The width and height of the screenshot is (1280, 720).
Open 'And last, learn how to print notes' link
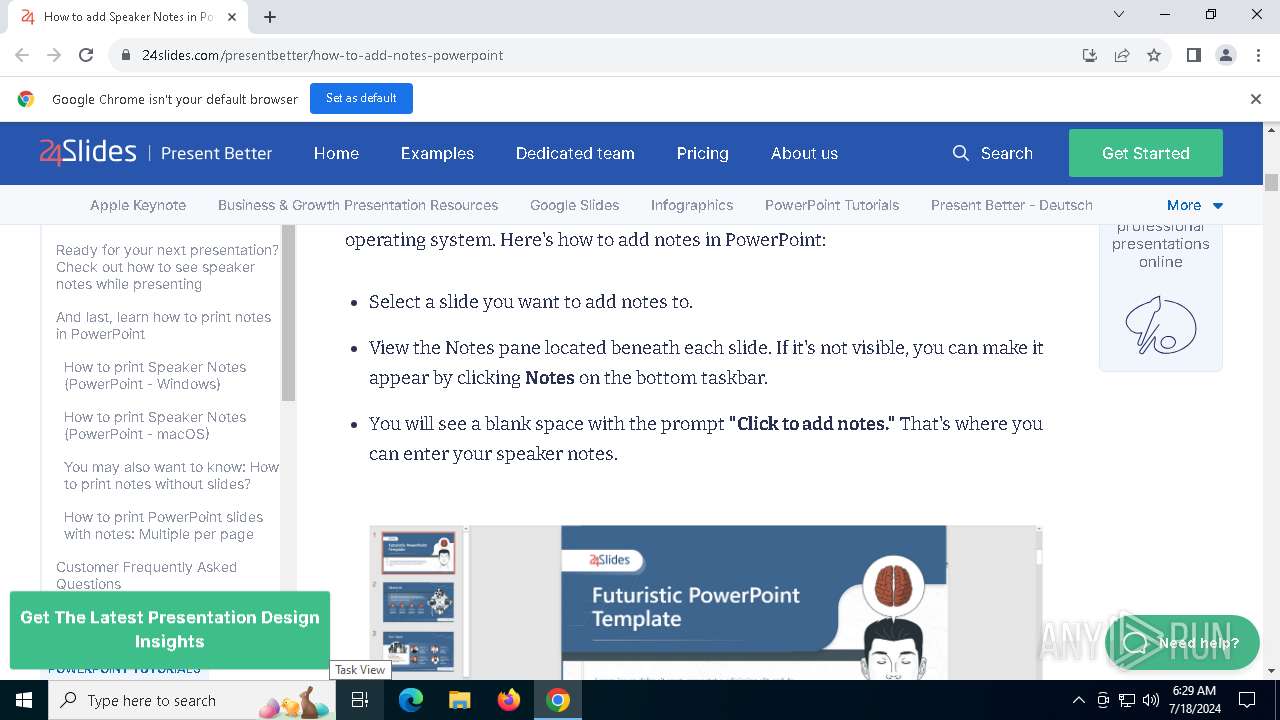(163, 325)
